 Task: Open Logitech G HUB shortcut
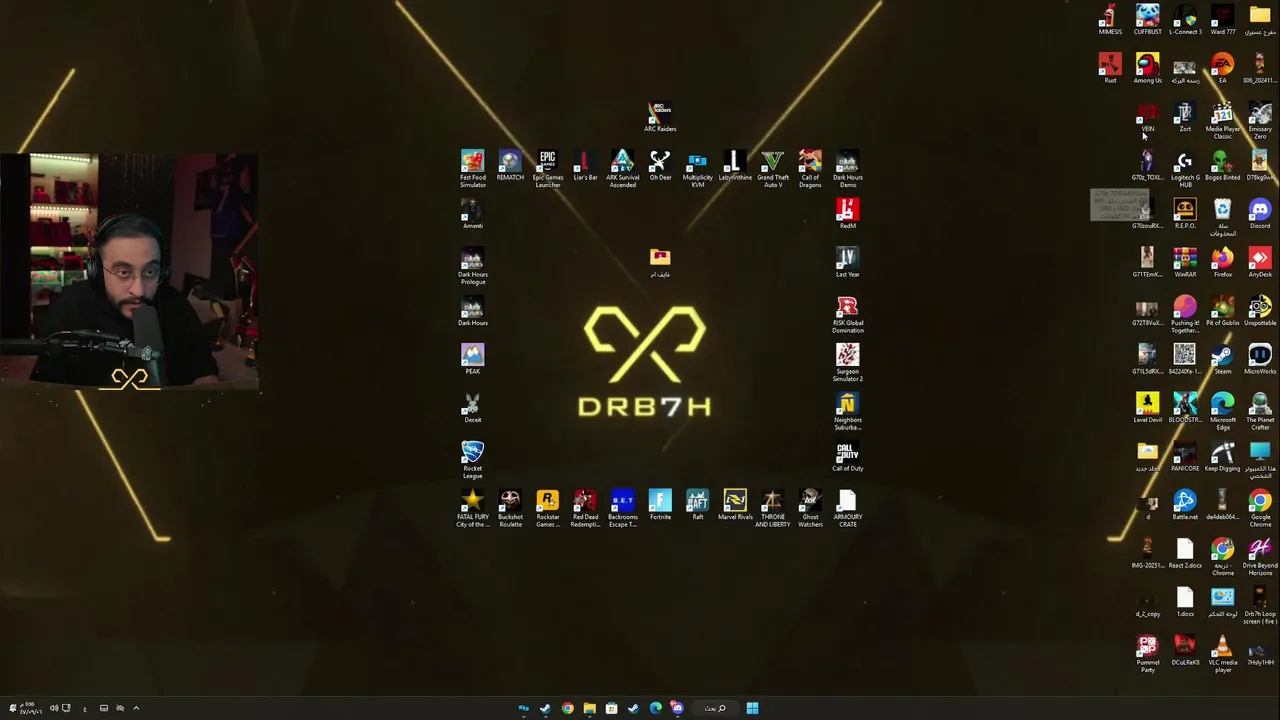(1185, 170)
